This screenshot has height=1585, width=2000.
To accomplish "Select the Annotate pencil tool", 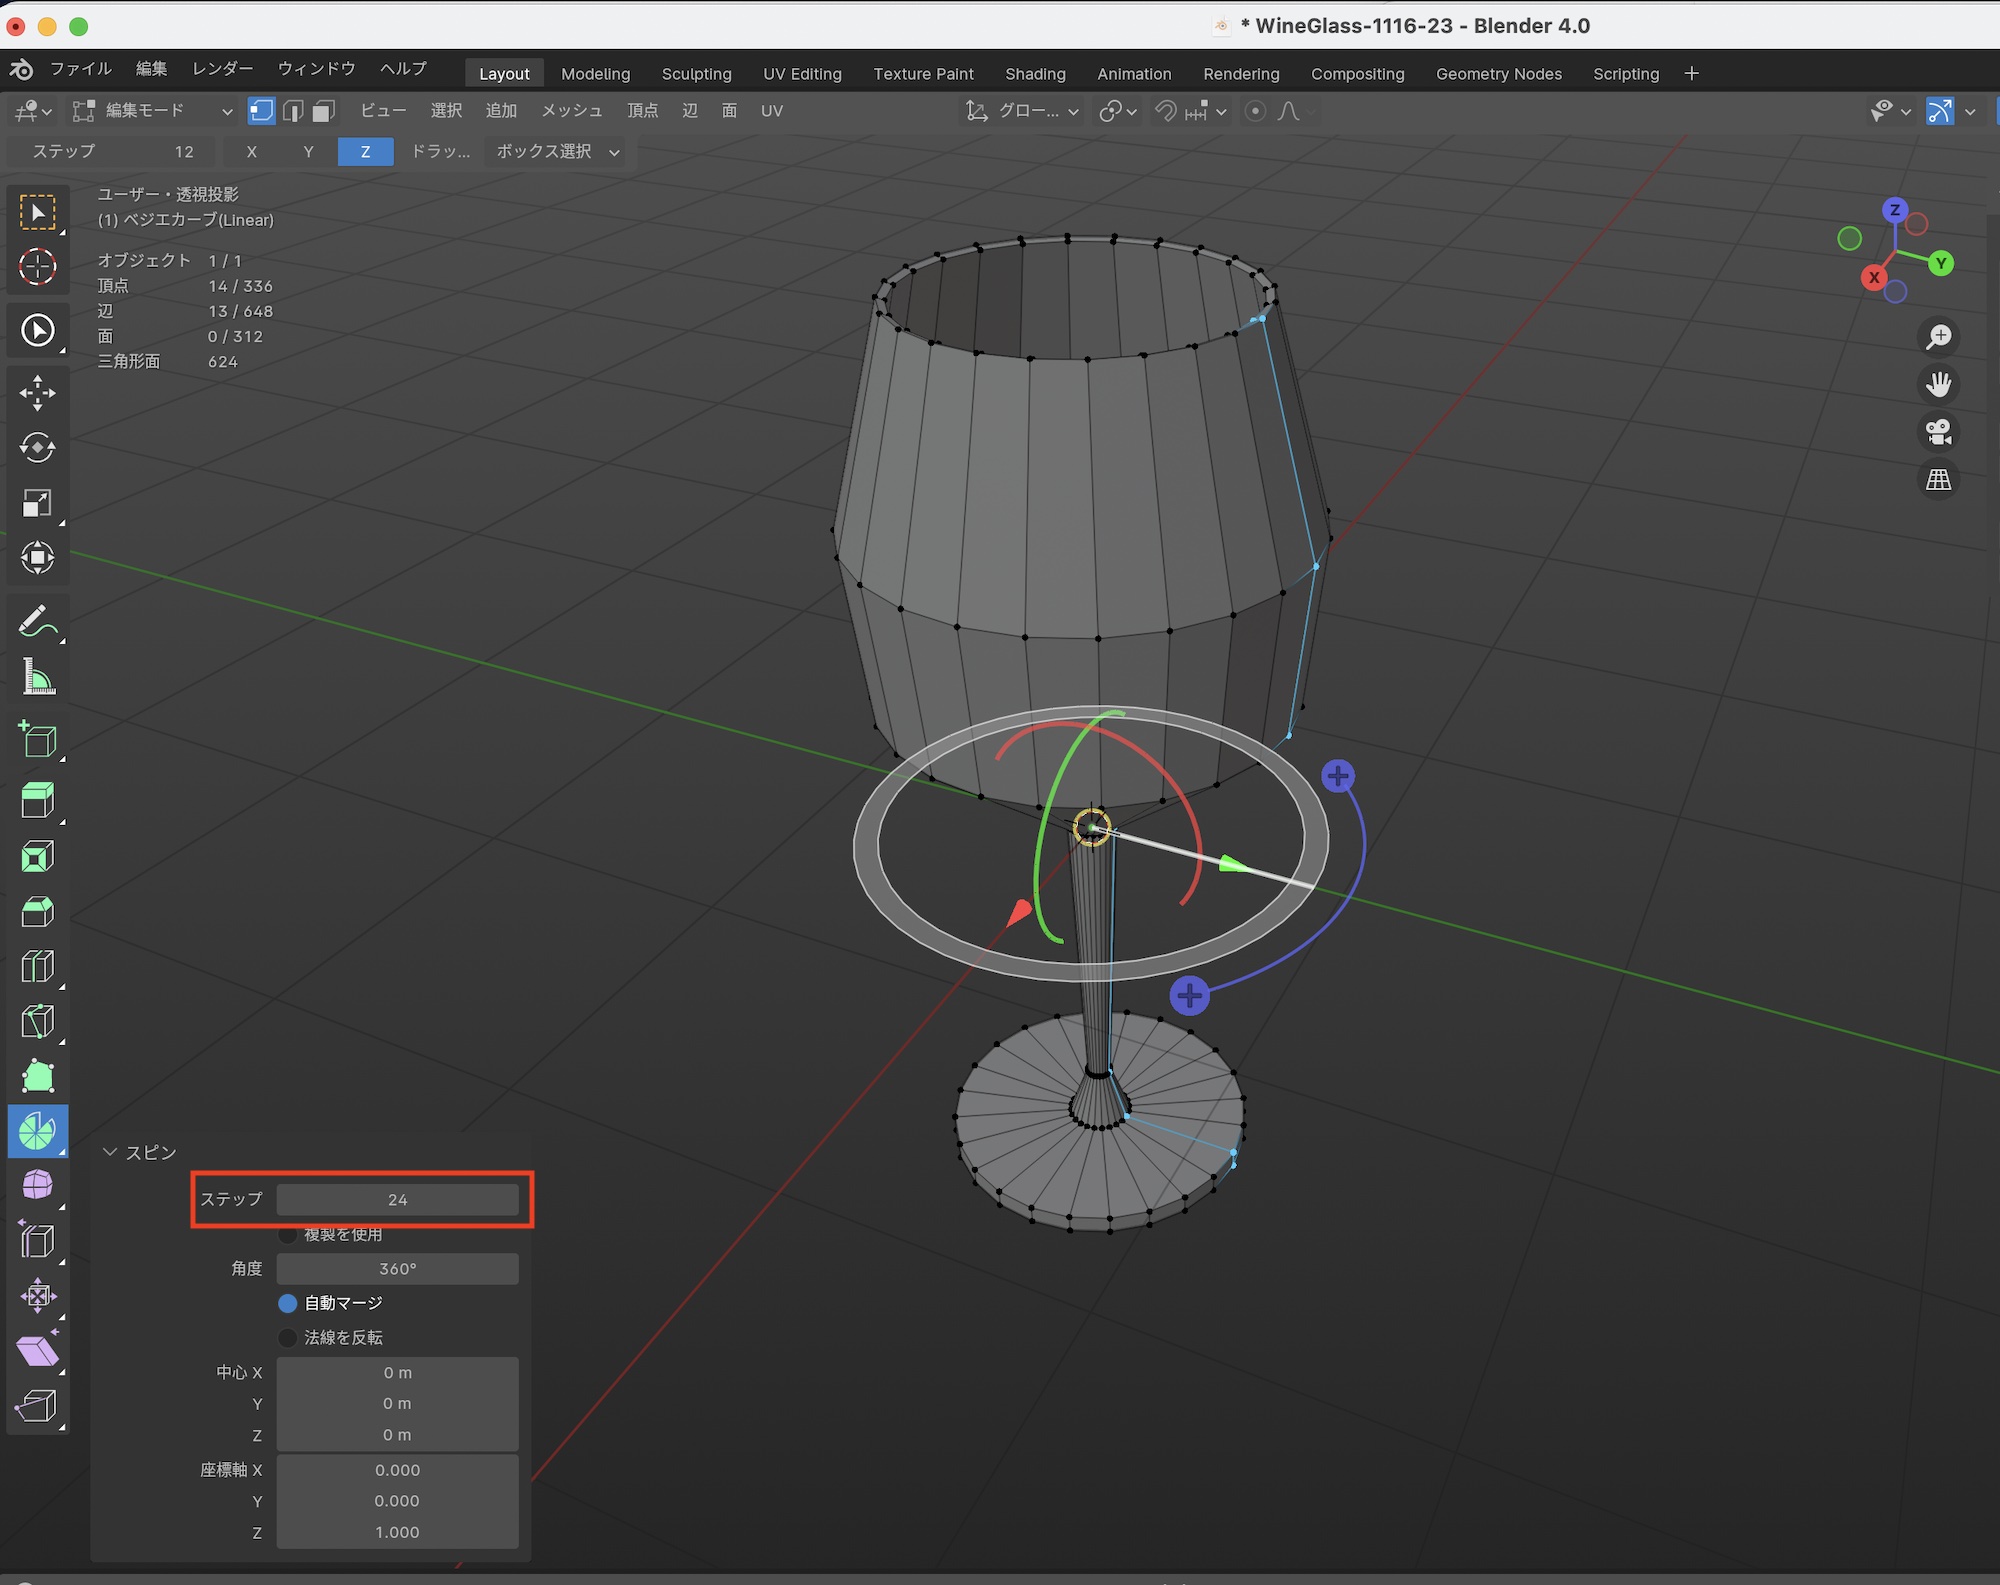I will [x=37, y=622].
